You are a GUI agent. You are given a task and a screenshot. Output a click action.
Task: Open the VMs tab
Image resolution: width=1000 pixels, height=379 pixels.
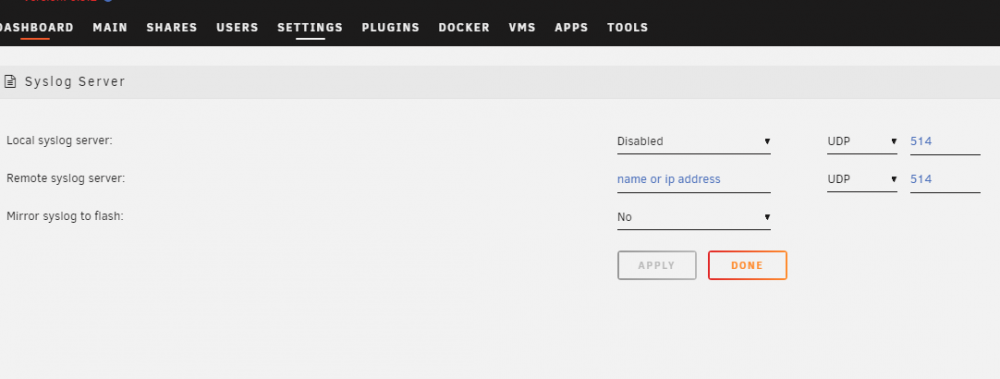point(522,27)
